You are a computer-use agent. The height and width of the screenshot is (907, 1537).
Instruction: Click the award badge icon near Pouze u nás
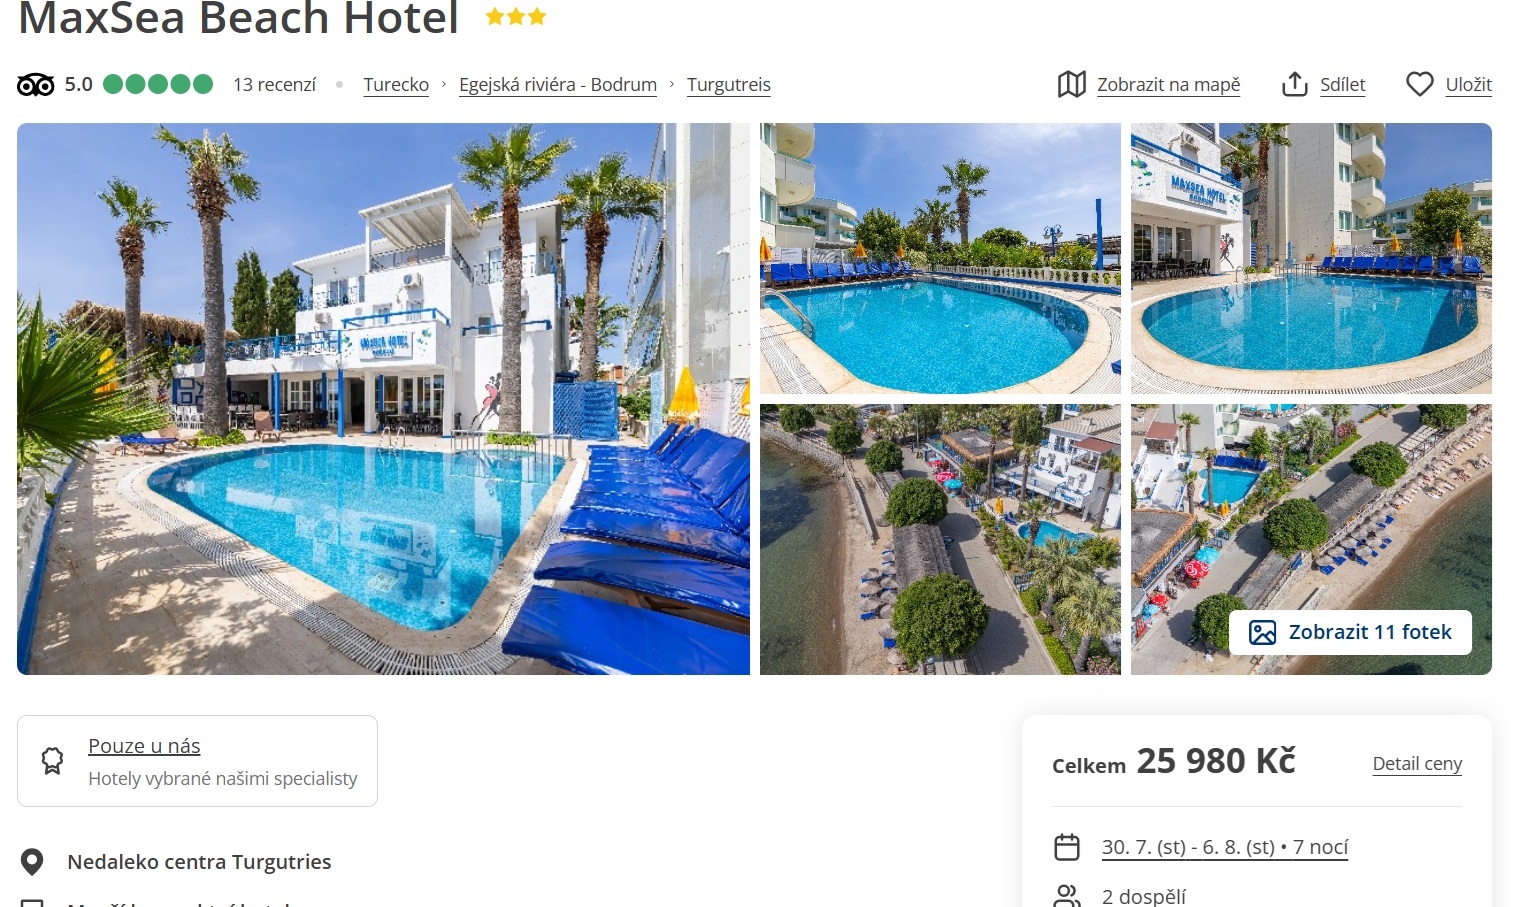pyautogui.click(x=52, y=761)
